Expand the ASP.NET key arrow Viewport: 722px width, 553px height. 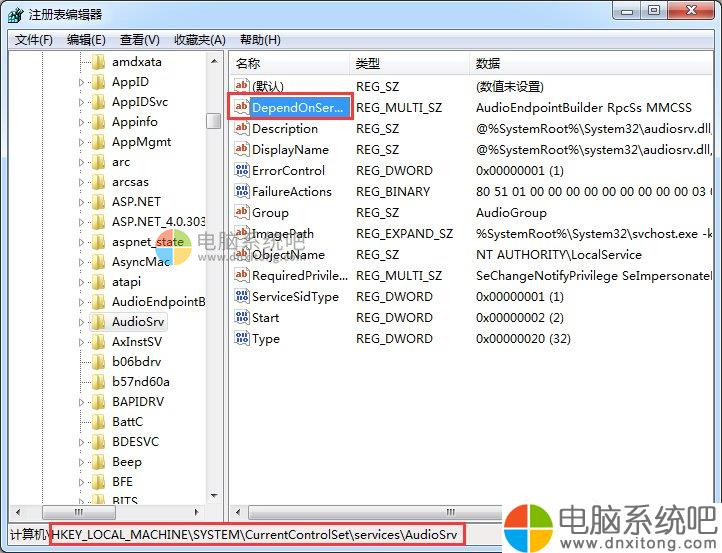[82, 202]
